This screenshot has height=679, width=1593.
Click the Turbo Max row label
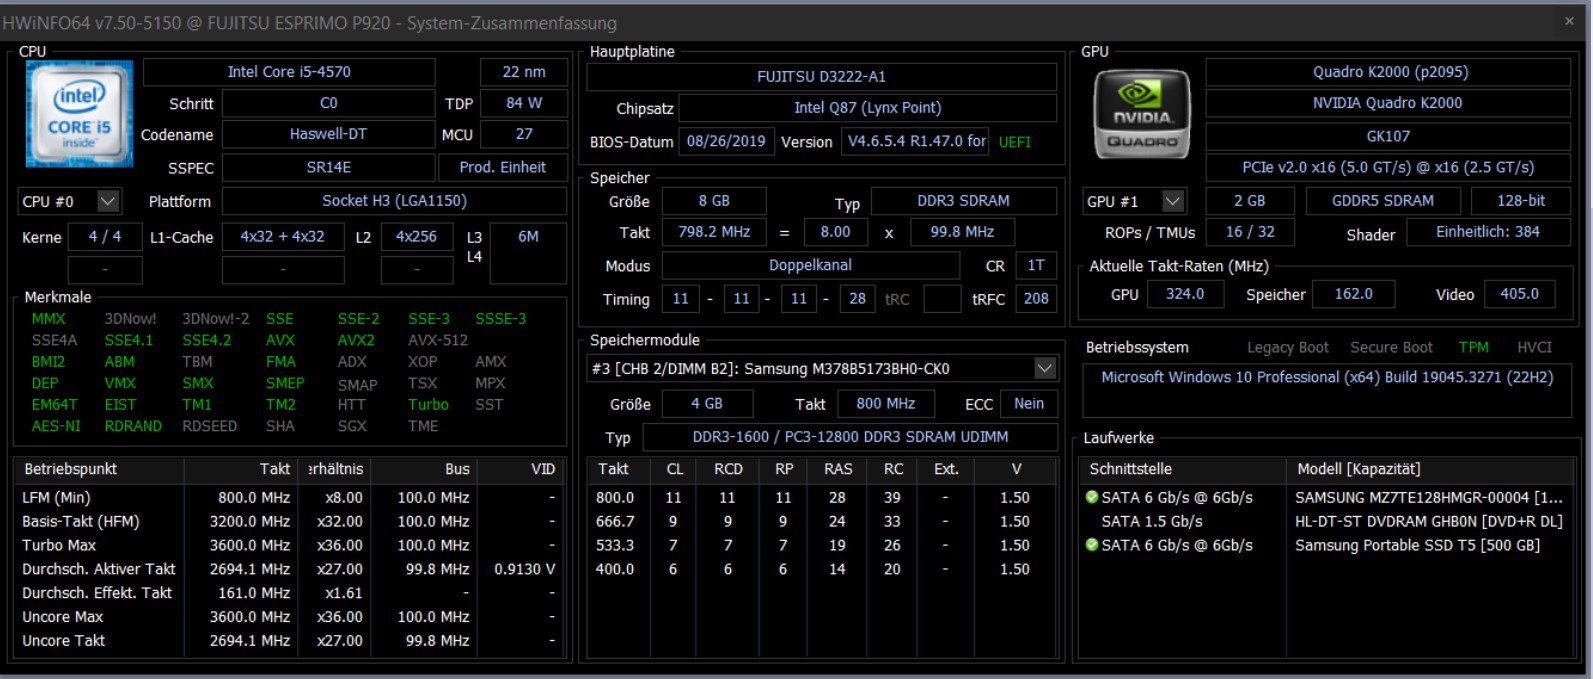(x=59, y=545)
